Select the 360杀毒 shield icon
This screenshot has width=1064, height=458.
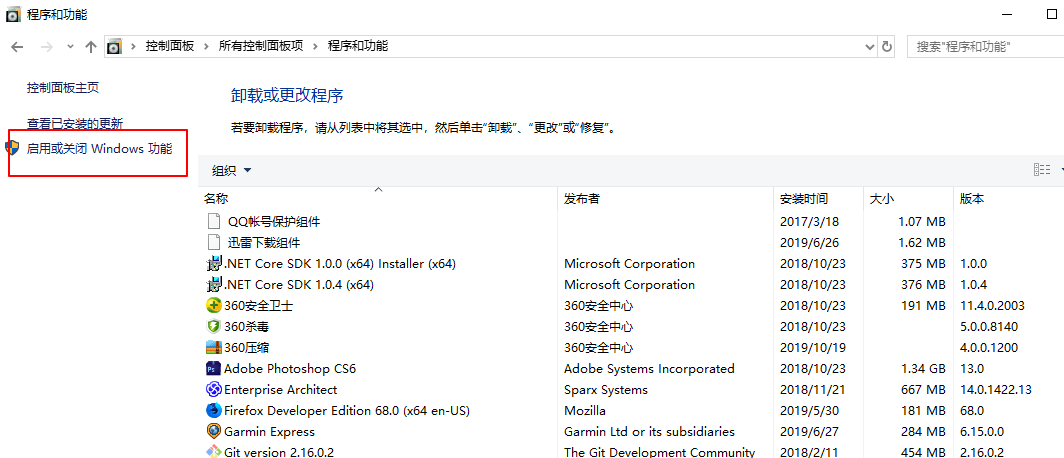(213, 326)
